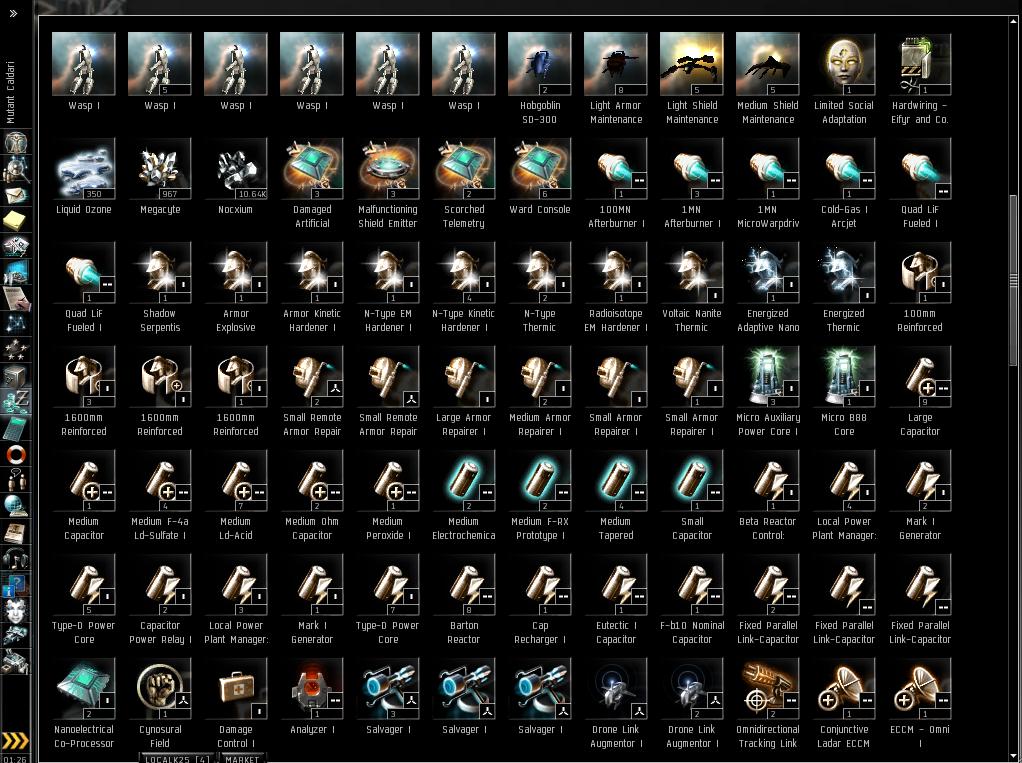Image resolution: width=1022 pixels, height=763 pixels.
Task: Select the Cap Recharger I module
Action: click(x=540, y=600)
